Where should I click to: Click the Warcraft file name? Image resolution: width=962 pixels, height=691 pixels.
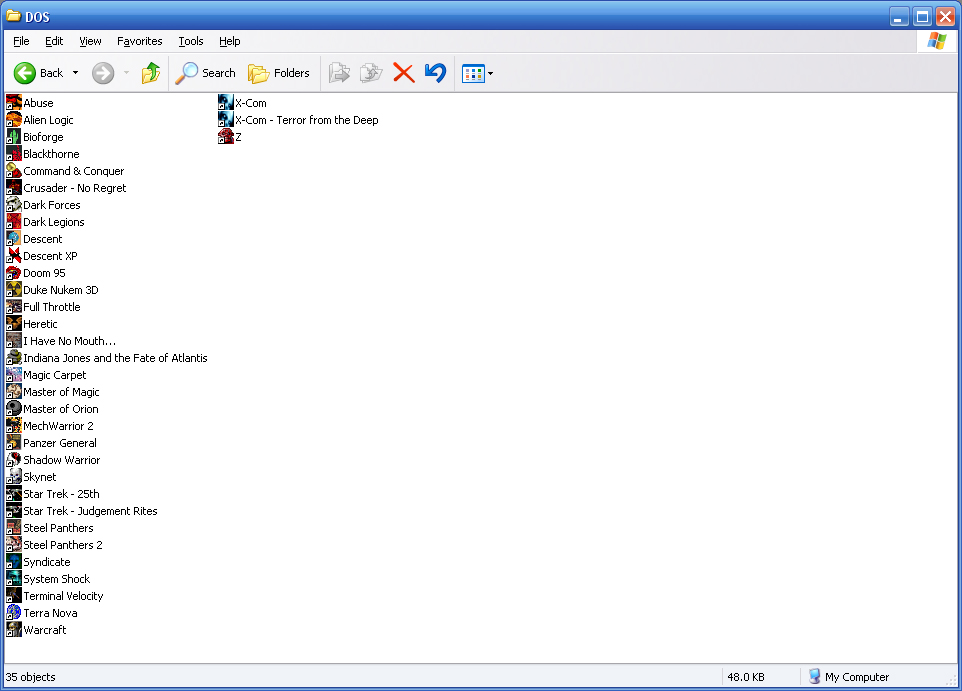(x=45, y=630)
